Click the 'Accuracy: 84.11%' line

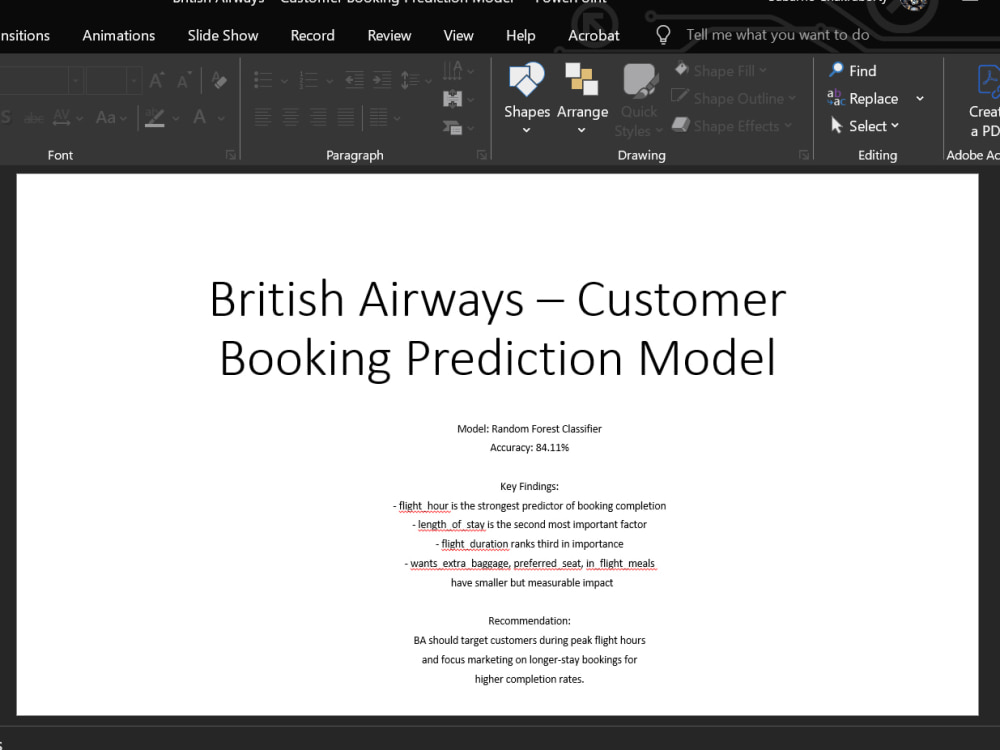[529, 448]
